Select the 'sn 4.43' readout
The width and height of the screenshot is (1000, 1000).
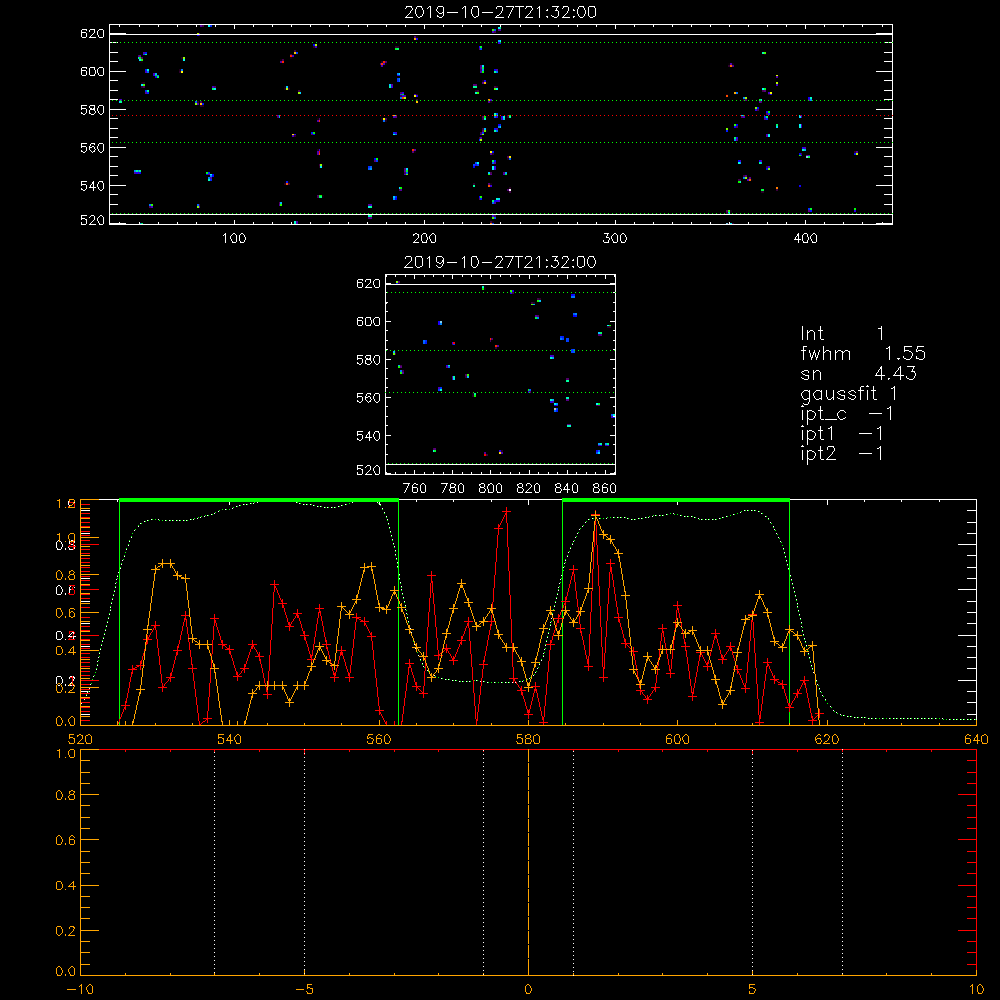[x=858, y=373]
